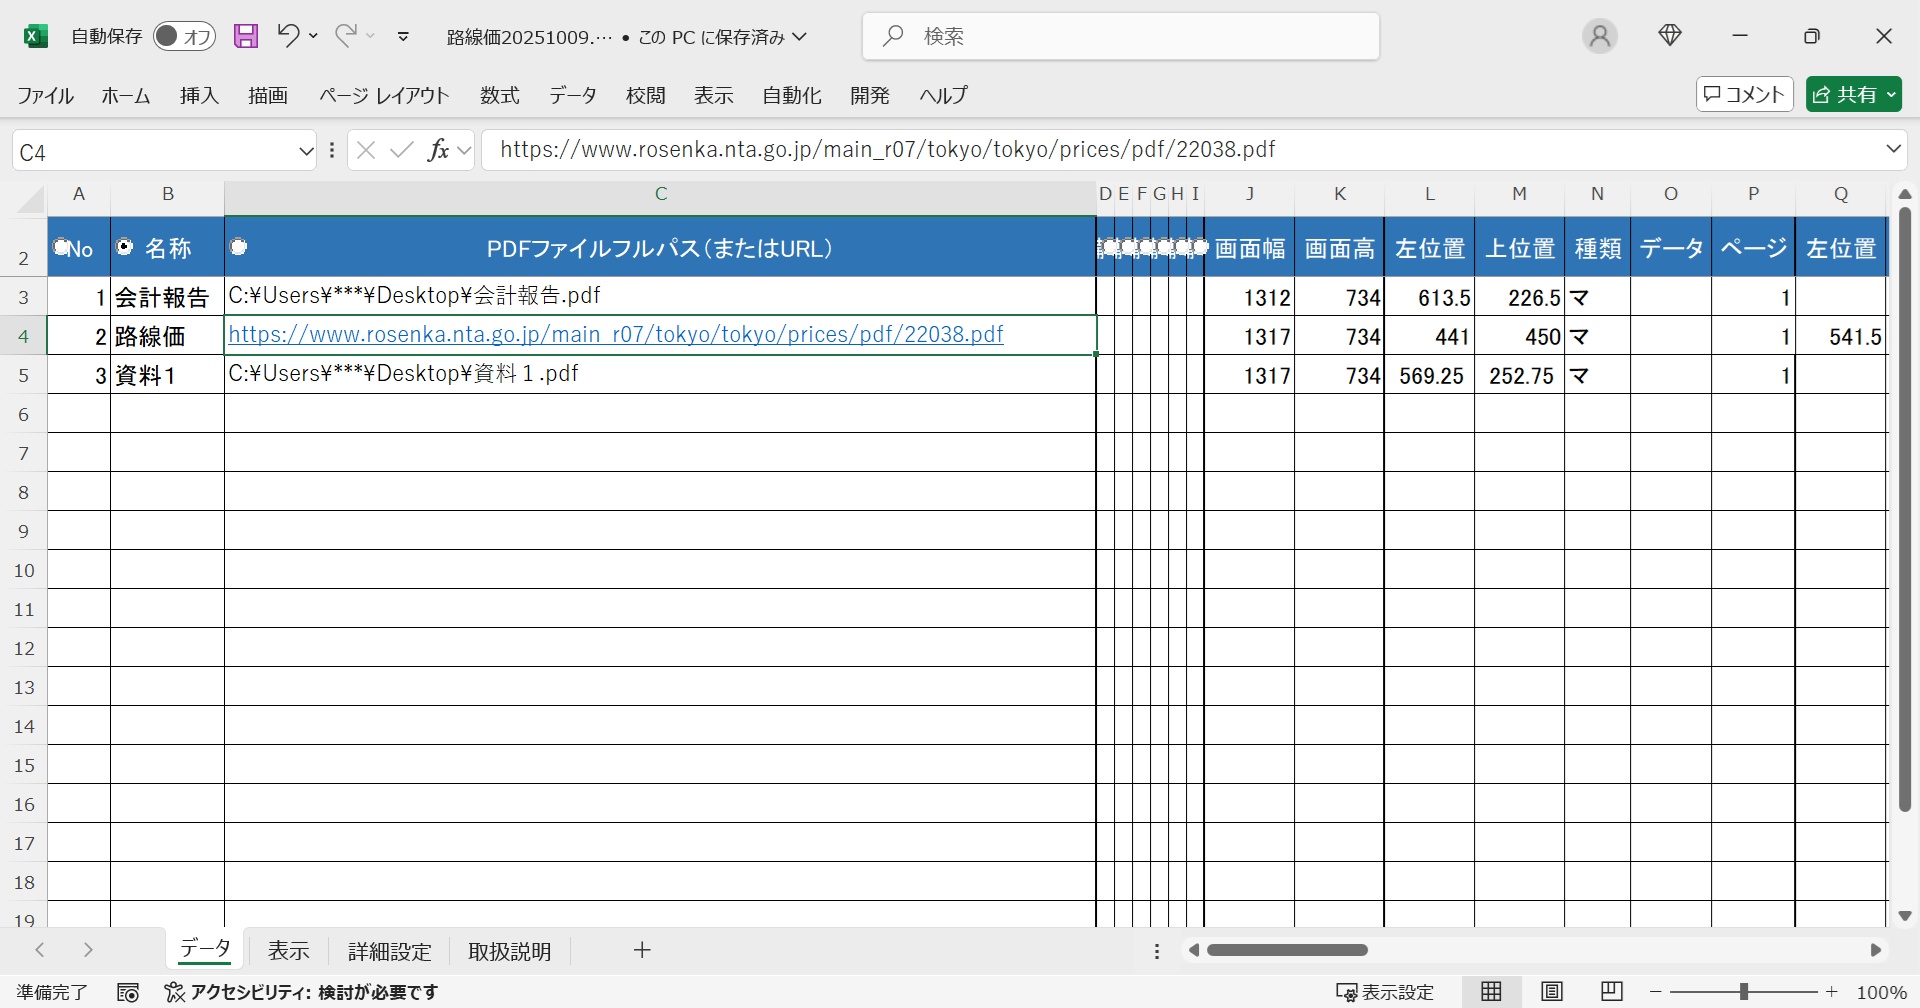Select the radio button beside 名称 header
The image size is (1920, 1008).
coord(125,247)
